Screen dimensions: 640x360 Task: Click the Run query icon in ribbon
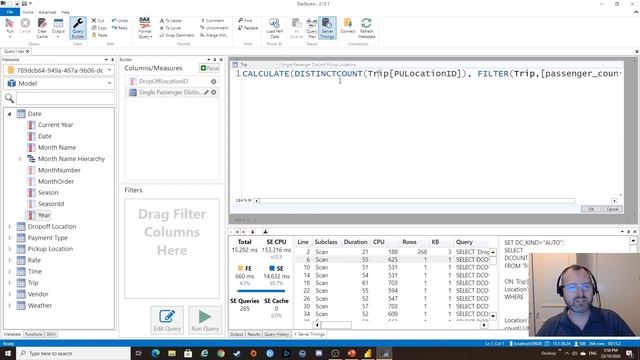coord(10,27)
